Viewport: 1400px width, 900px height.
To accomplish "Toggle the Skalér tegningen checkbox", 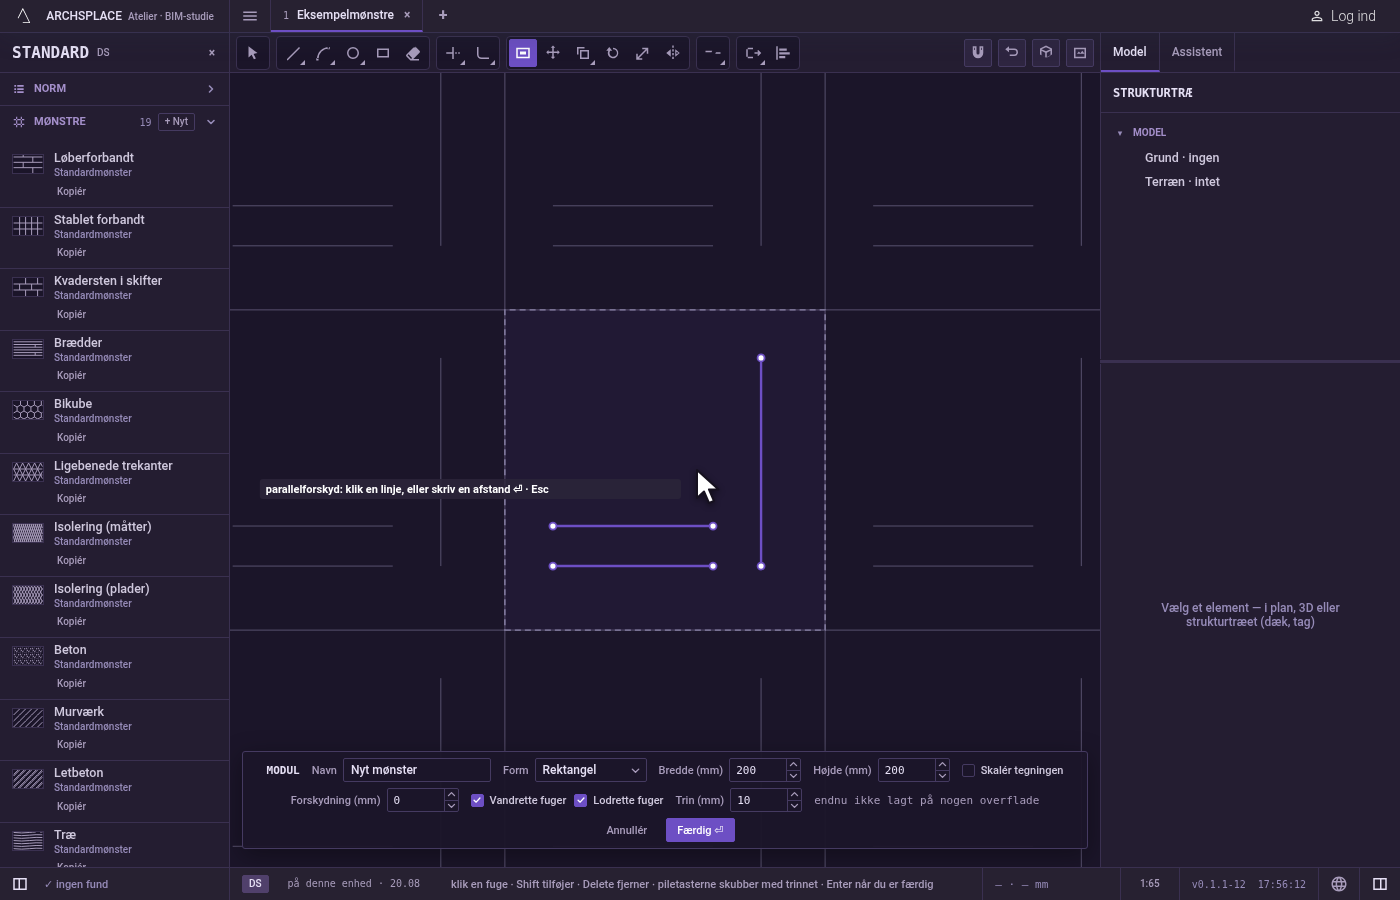I will [968, 770].
